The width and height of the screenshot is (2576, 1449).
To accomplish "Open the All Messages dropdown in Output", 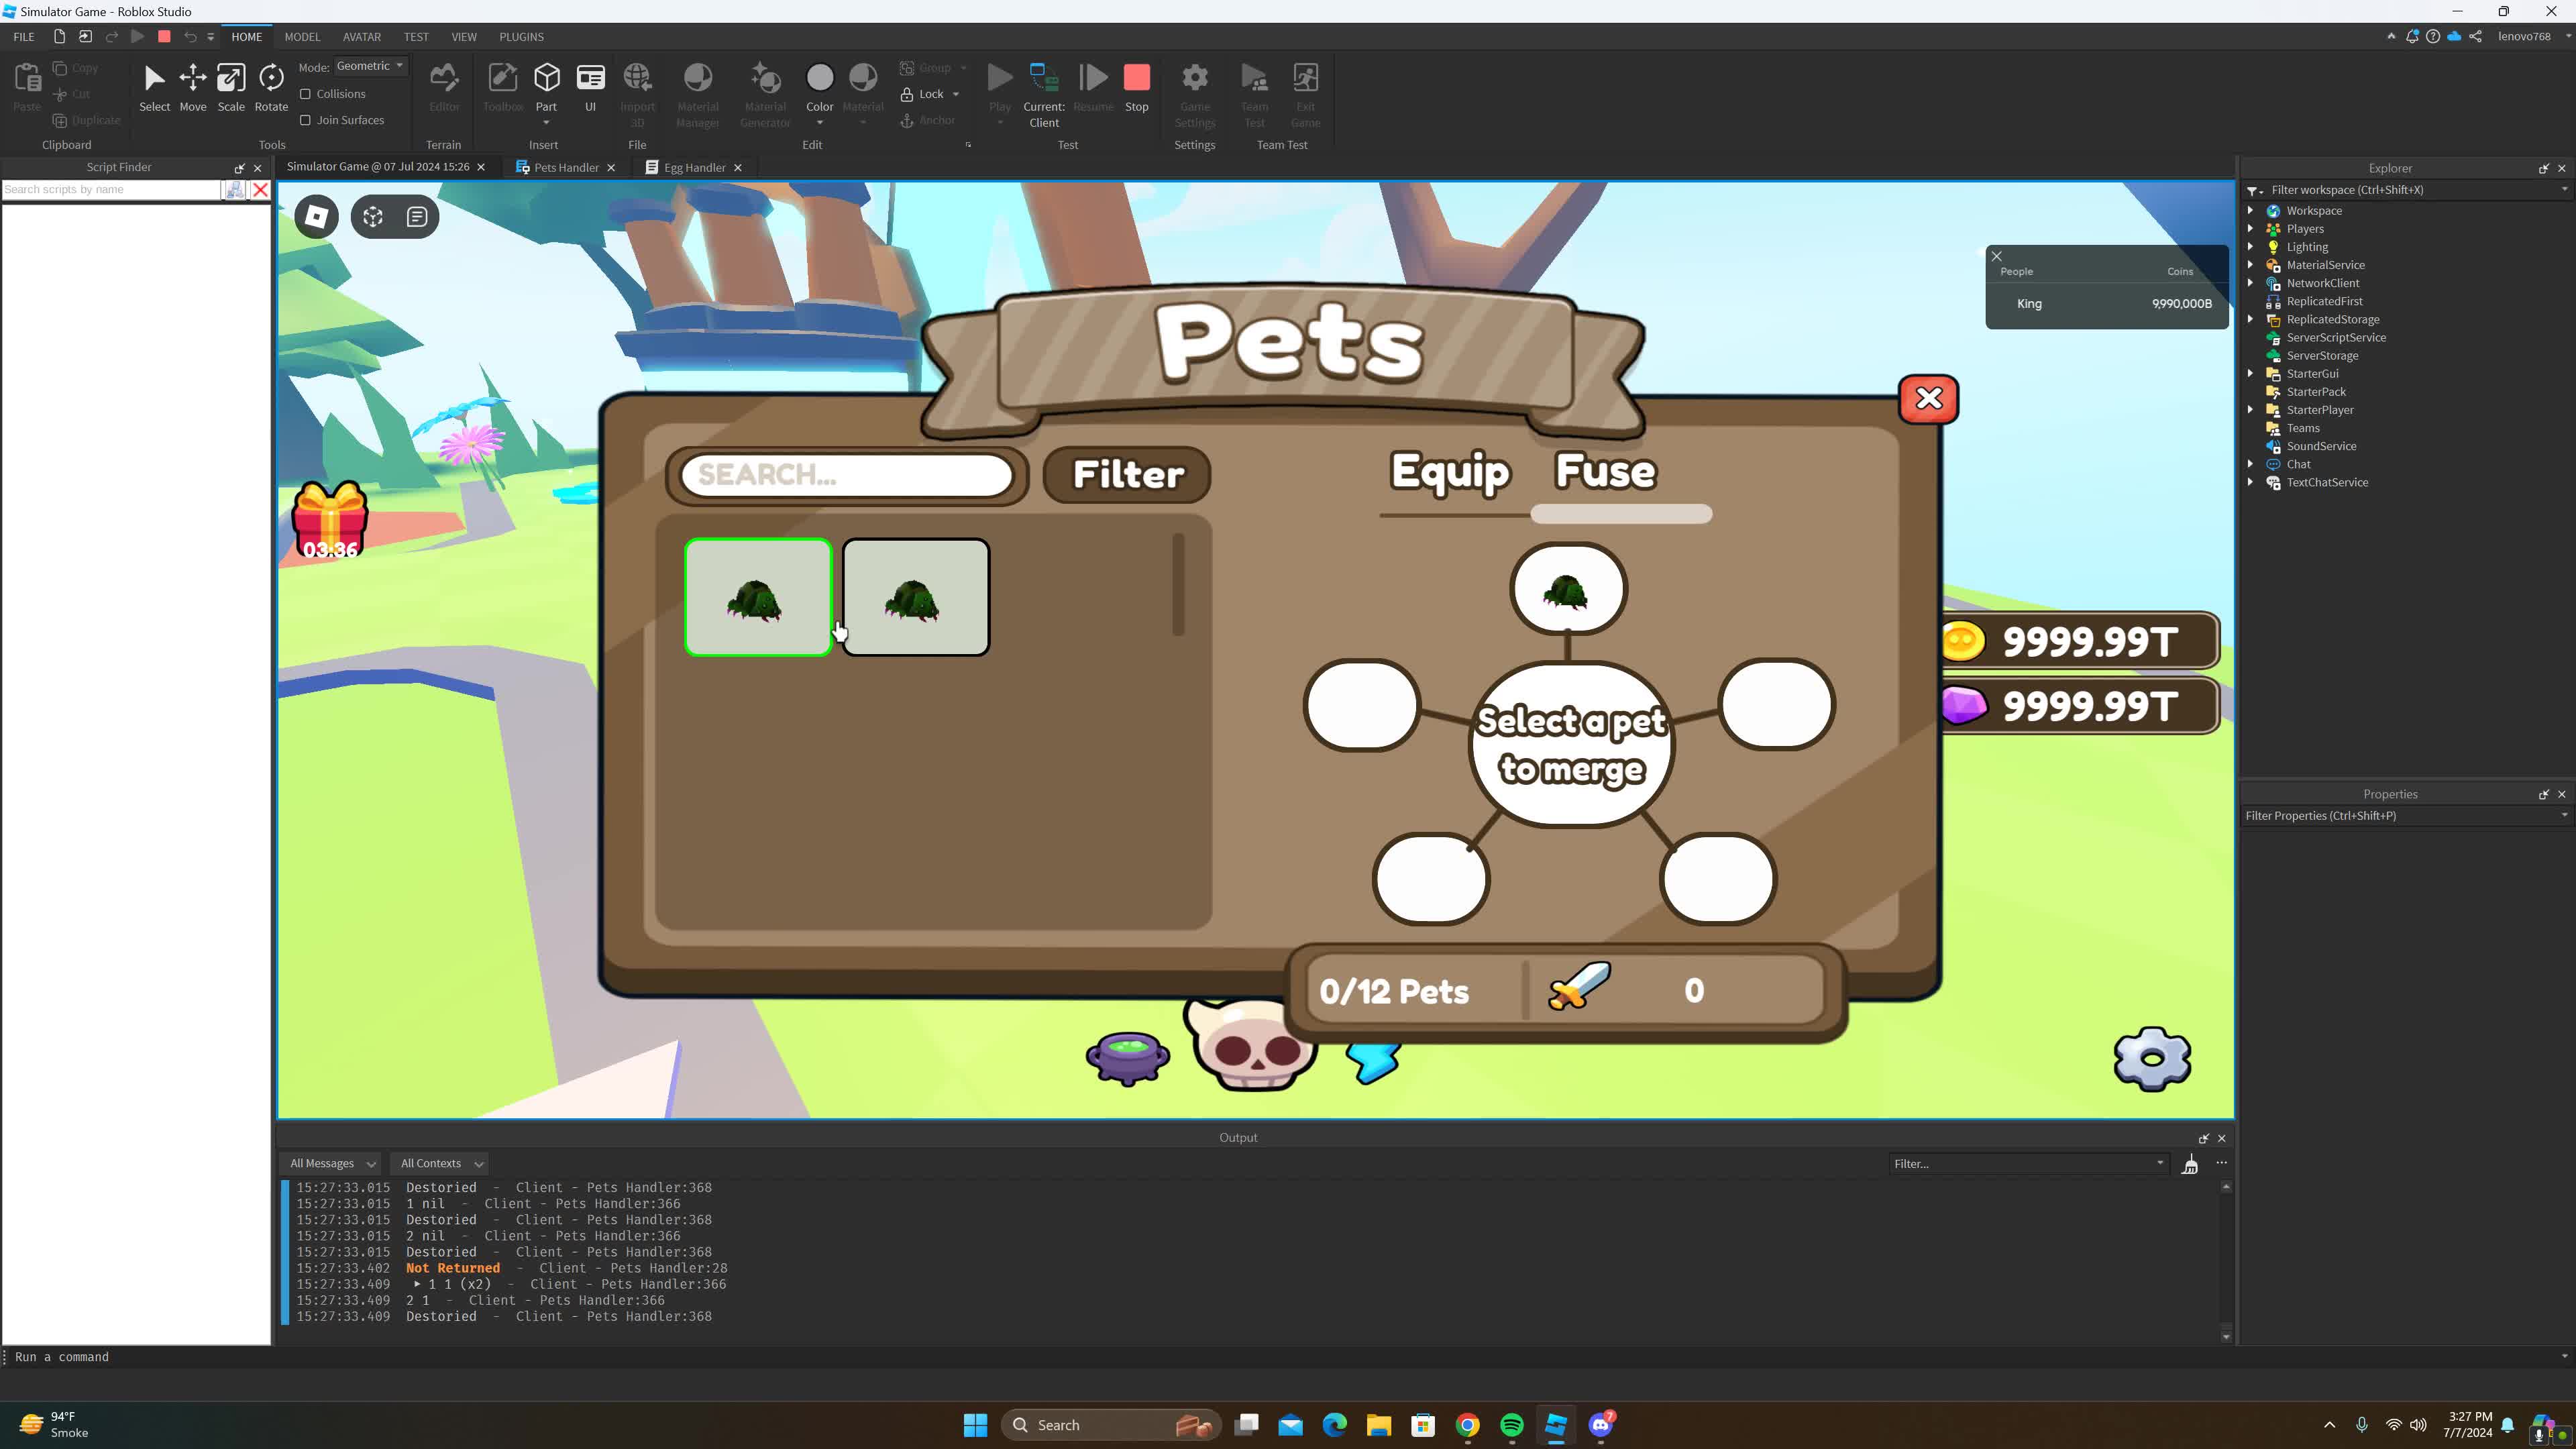I will 330,1163.
